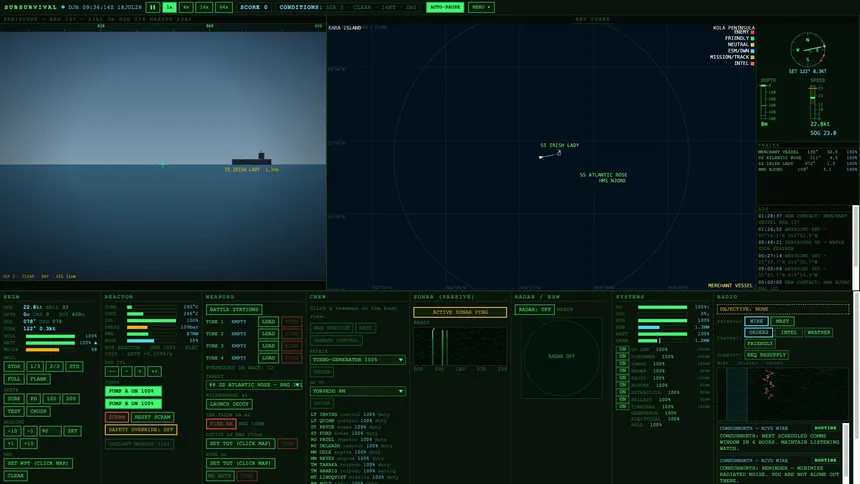Viewport: 860px width, 484px height.
Task: Load torpedo TUBE 1
Action: (268, 322)
